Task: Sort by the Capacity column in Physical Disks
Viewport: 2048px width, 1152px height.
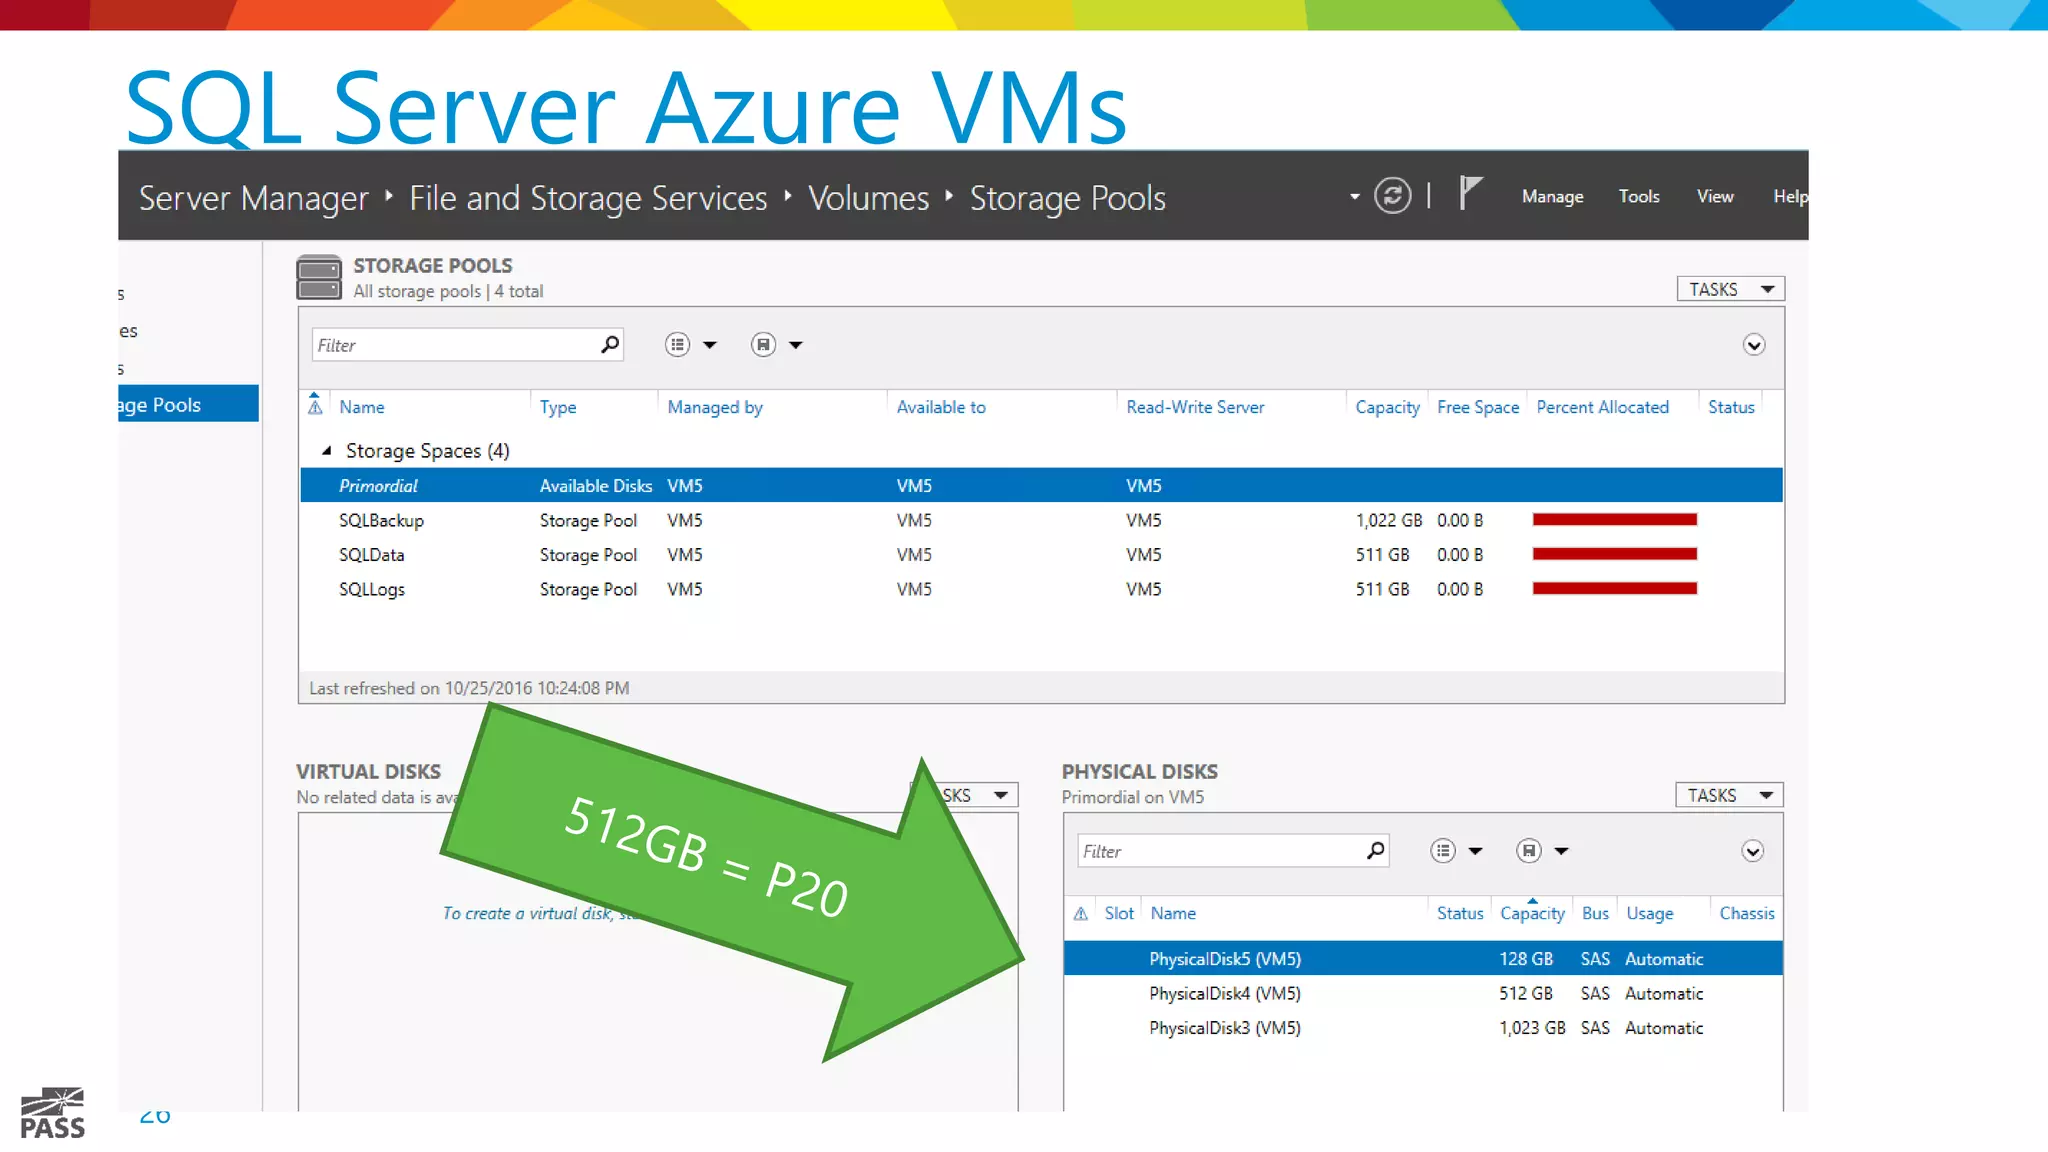Action: point(1531,913)
